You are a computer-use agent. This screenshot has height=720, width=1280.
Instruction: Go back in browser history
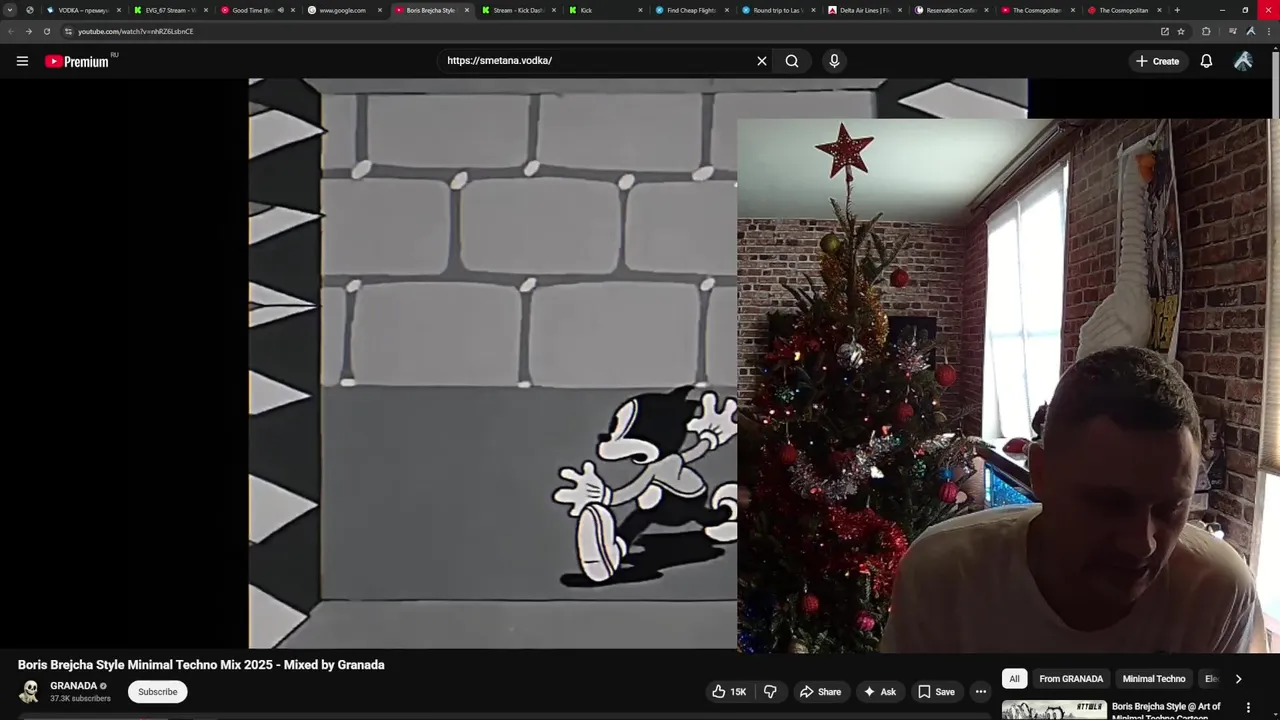pyautogui.click(x=11, y=31)
